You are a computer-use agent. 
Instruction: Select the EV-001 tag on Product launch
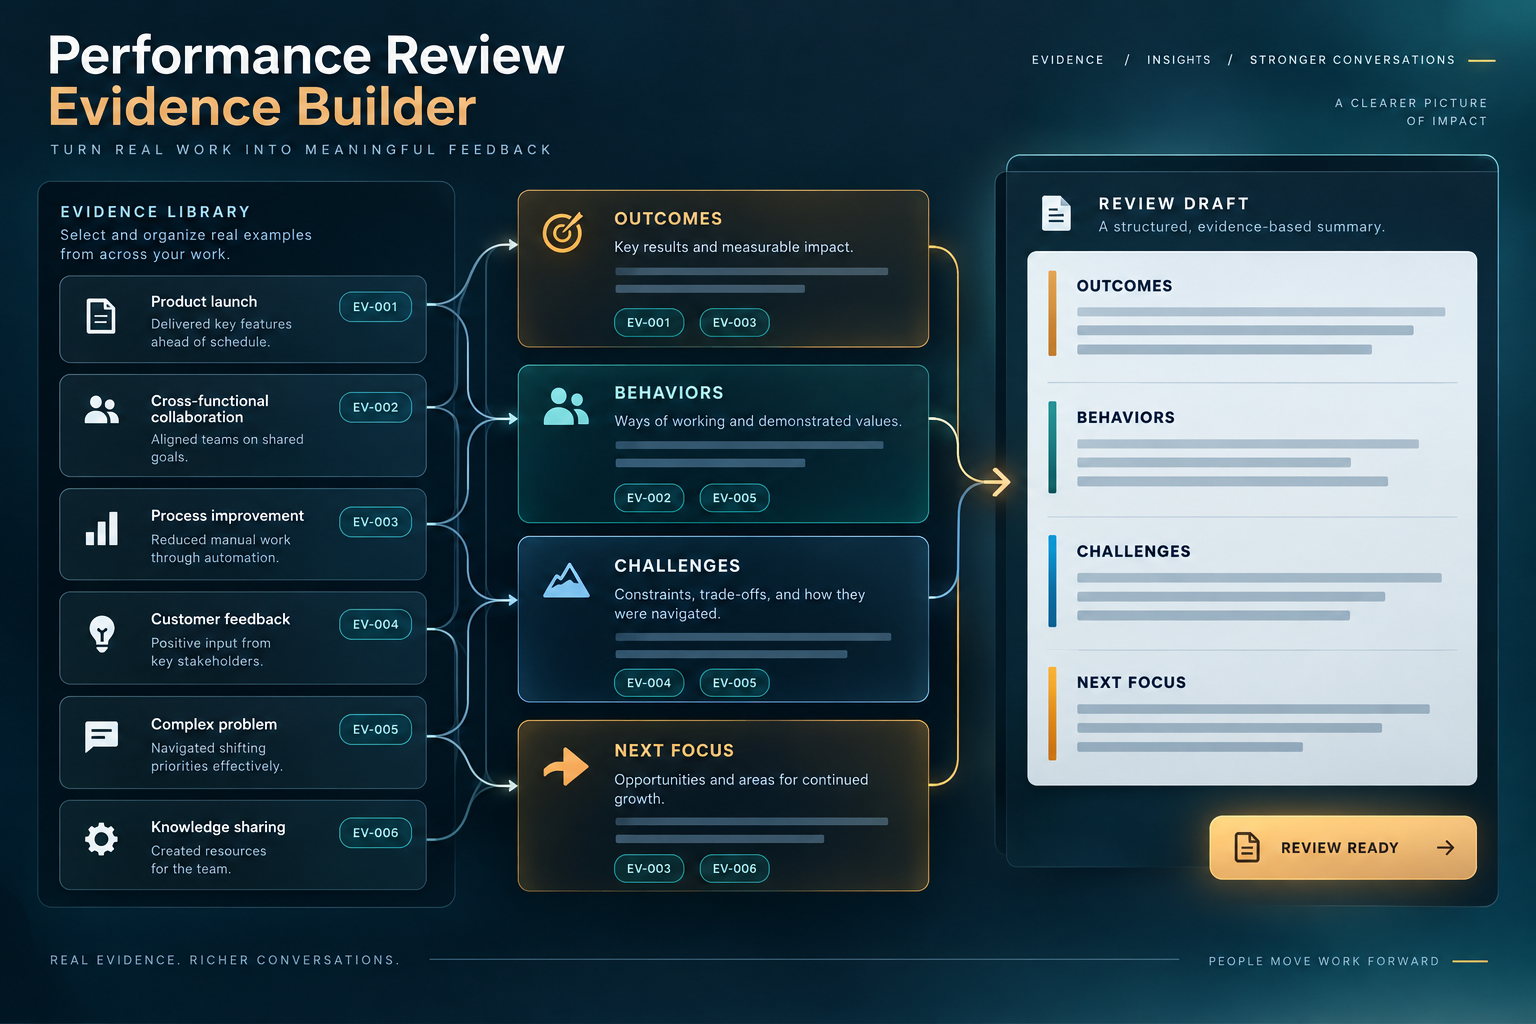pos(375,307)
